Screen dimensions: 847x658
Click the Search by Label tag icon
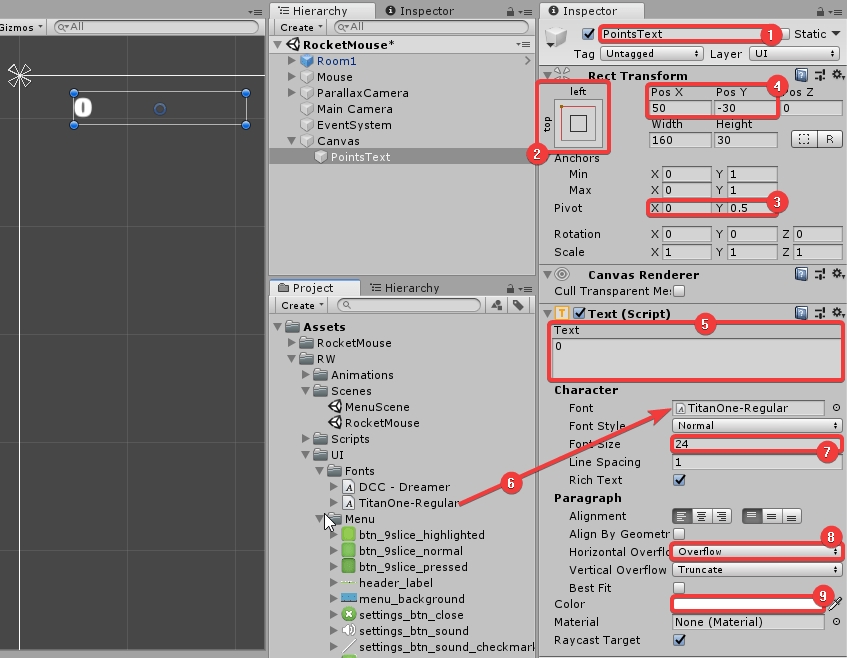click(x=518, y=305)
